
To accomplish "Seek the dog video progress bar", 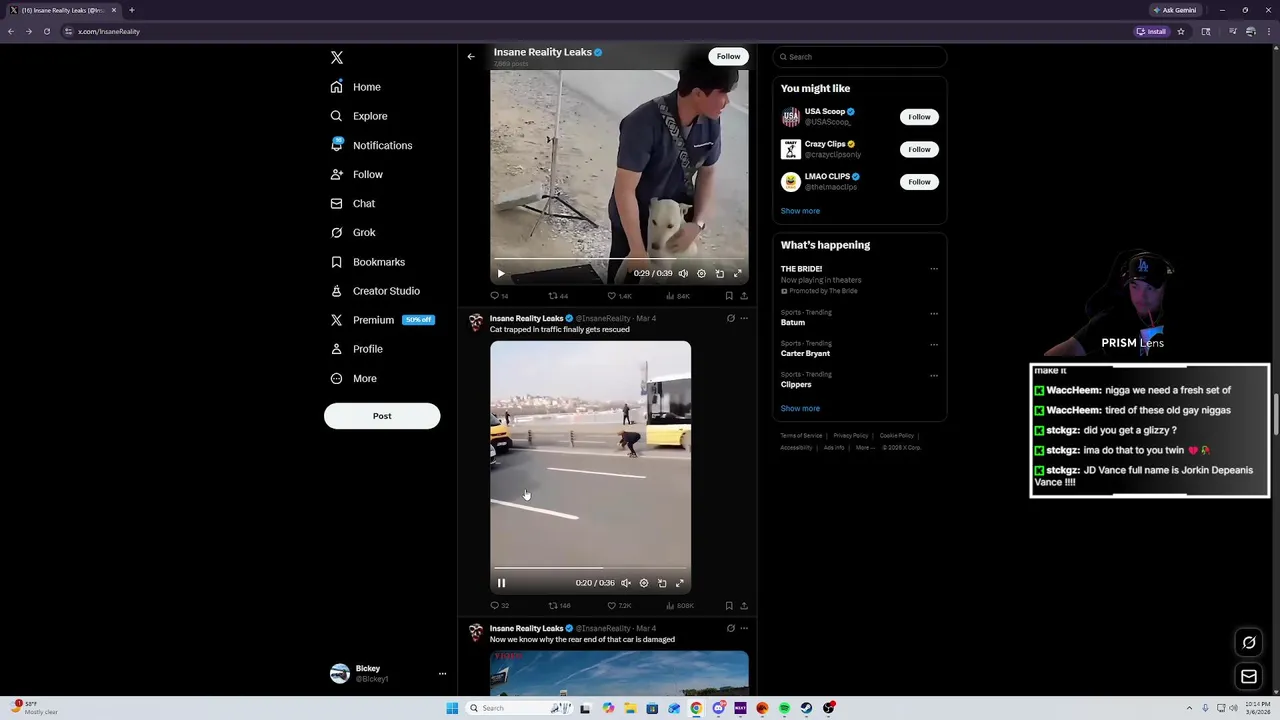I will [x=619, y=259].
